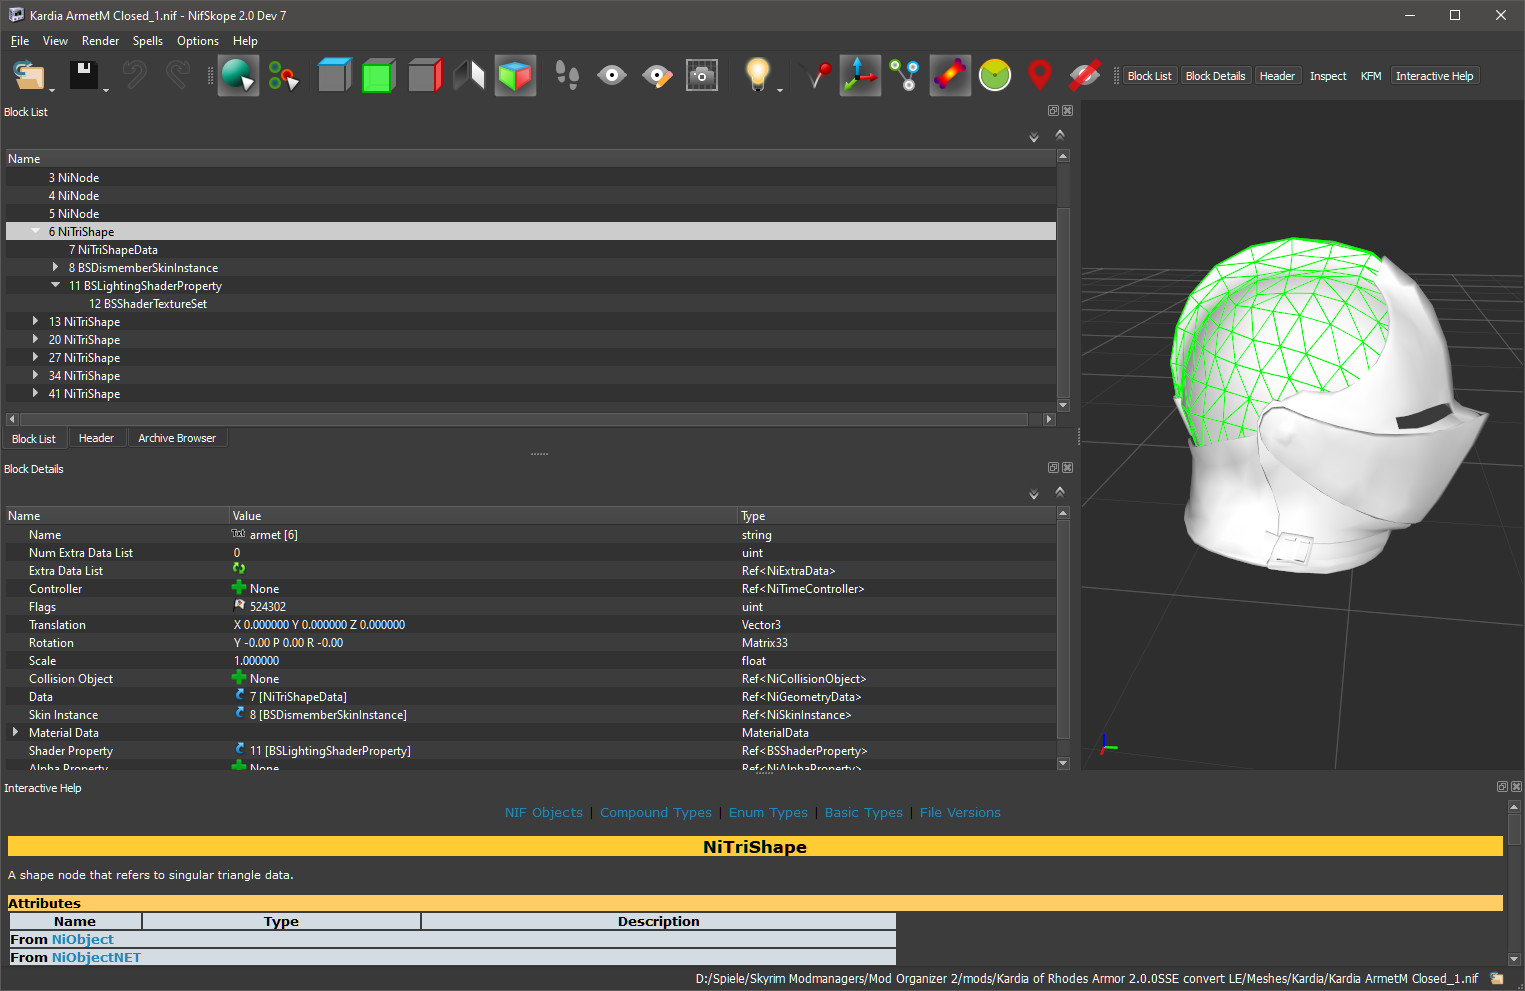Expand the 8 BSDismemberSkinInstance node
The height and width of the screenshot is (991, 1525).
click(x=56, y=267)
